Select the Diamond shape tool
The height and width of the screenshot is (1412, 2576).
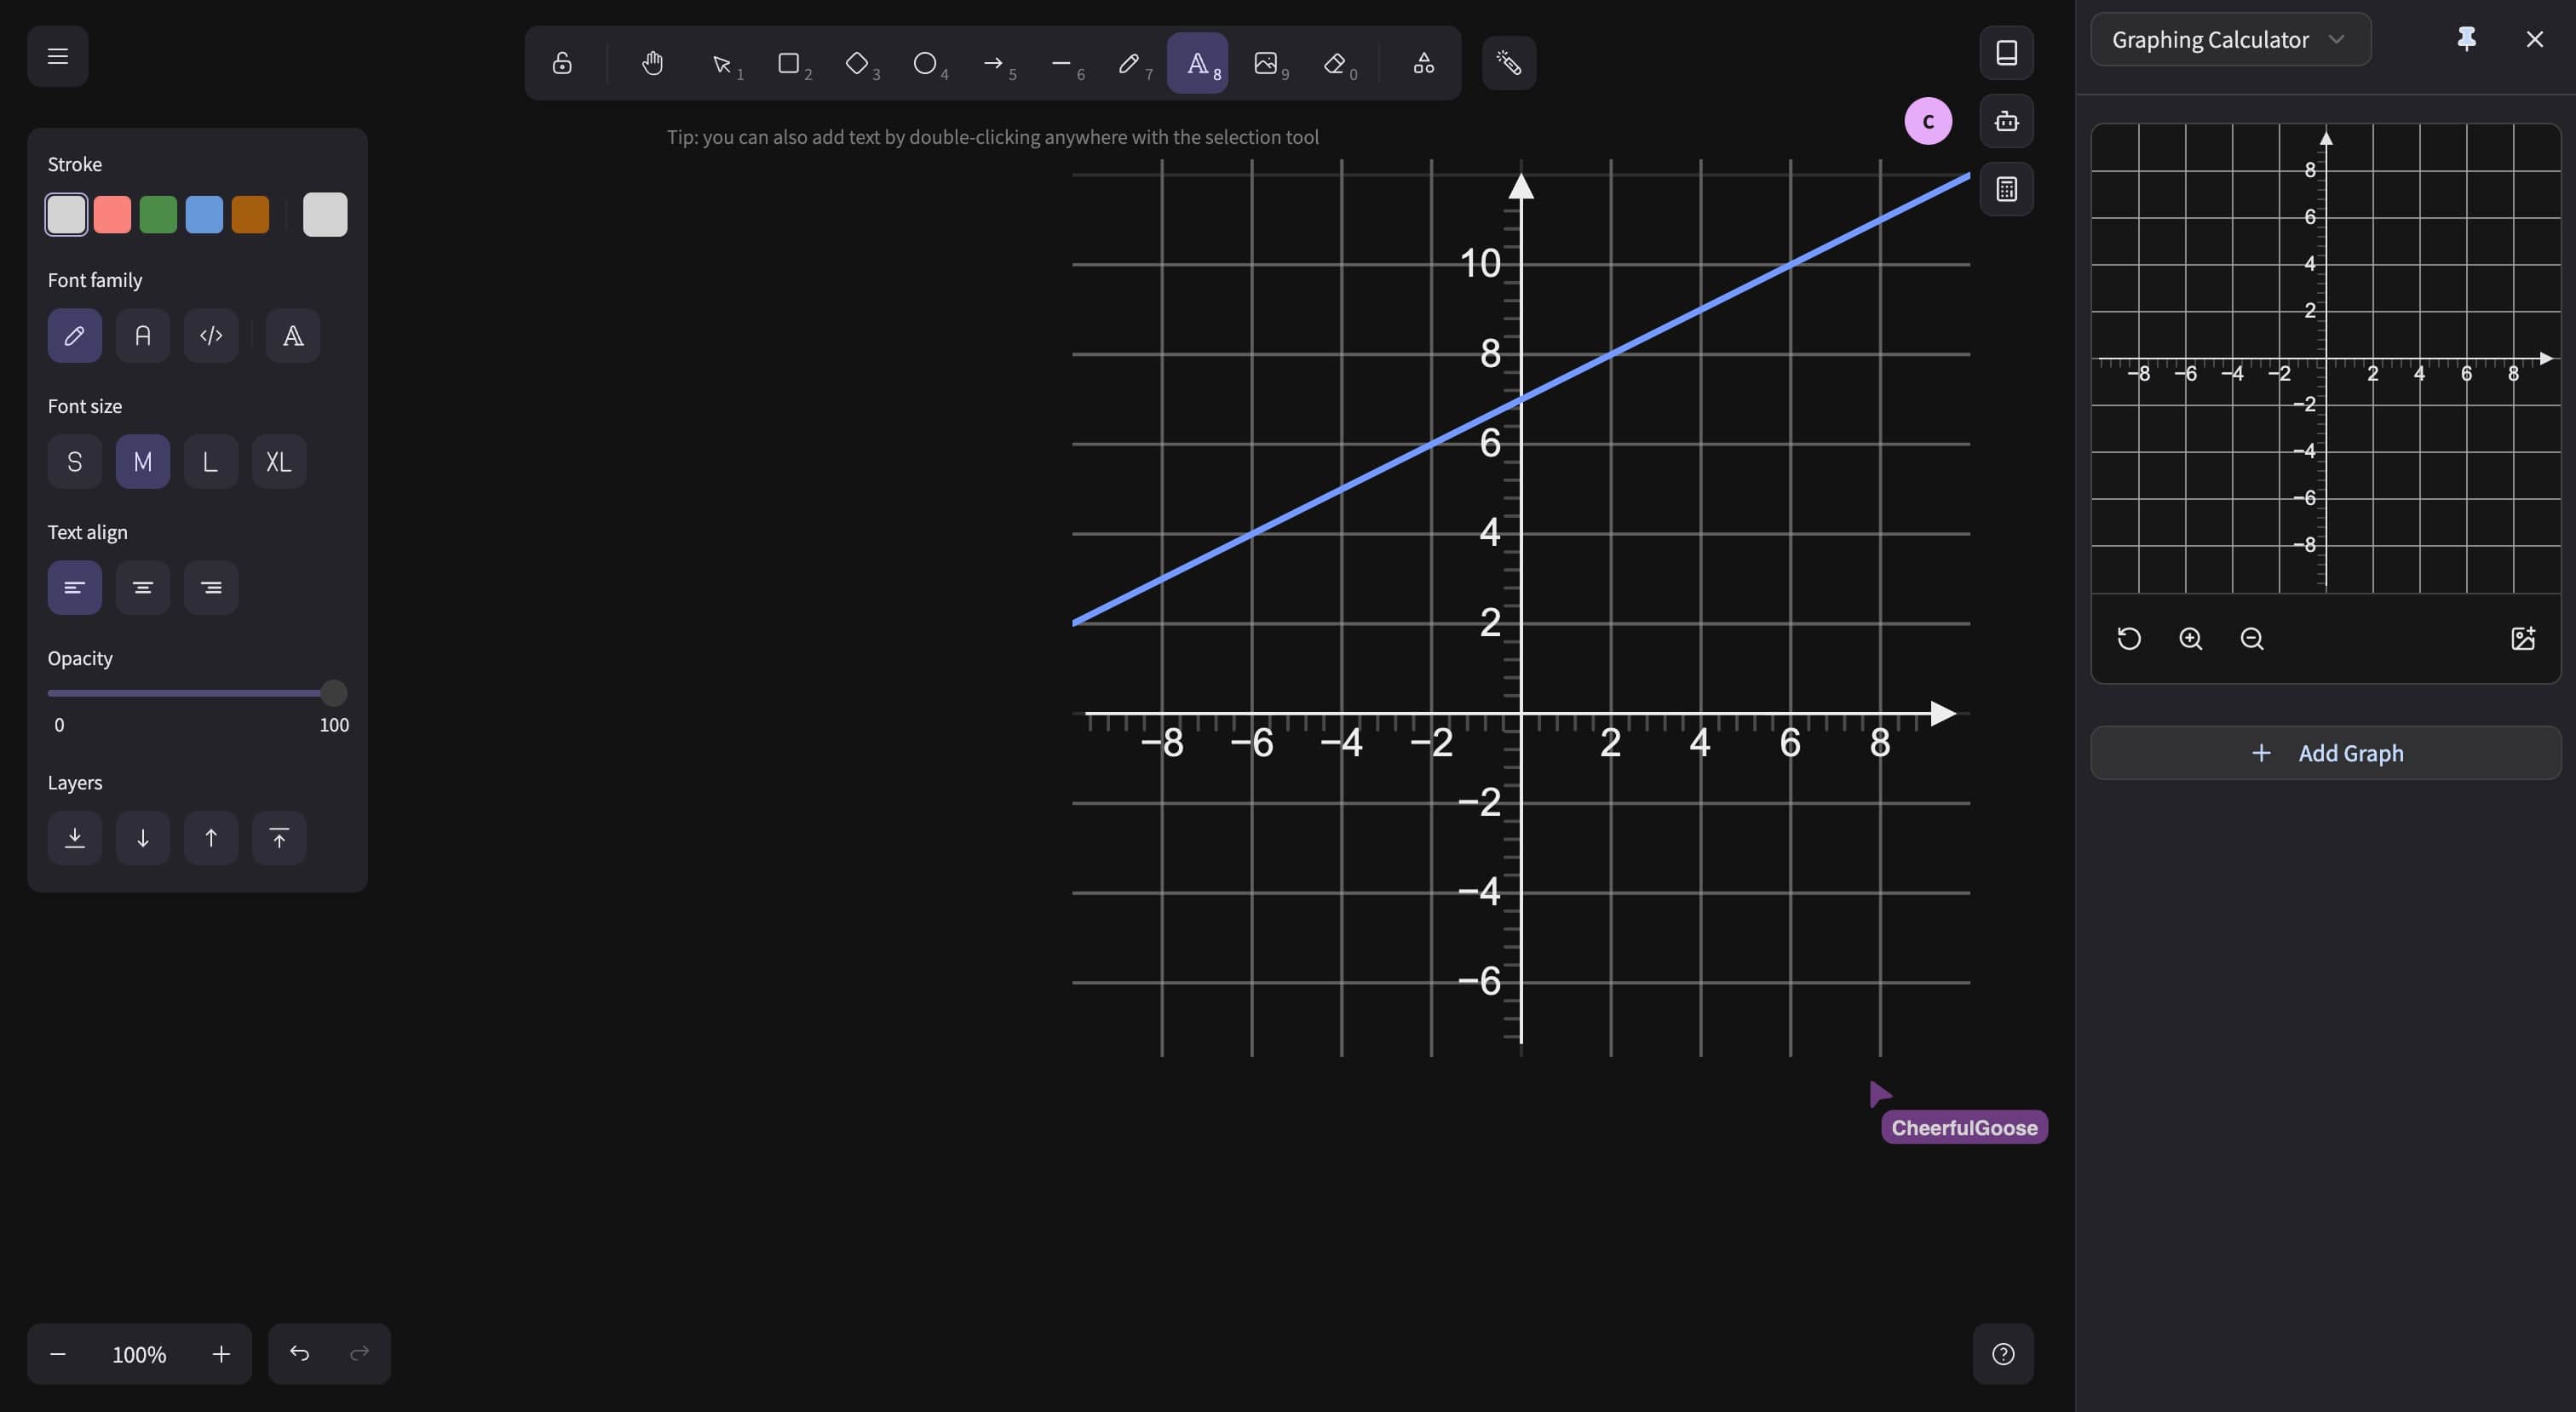click(x=857, y=64)
